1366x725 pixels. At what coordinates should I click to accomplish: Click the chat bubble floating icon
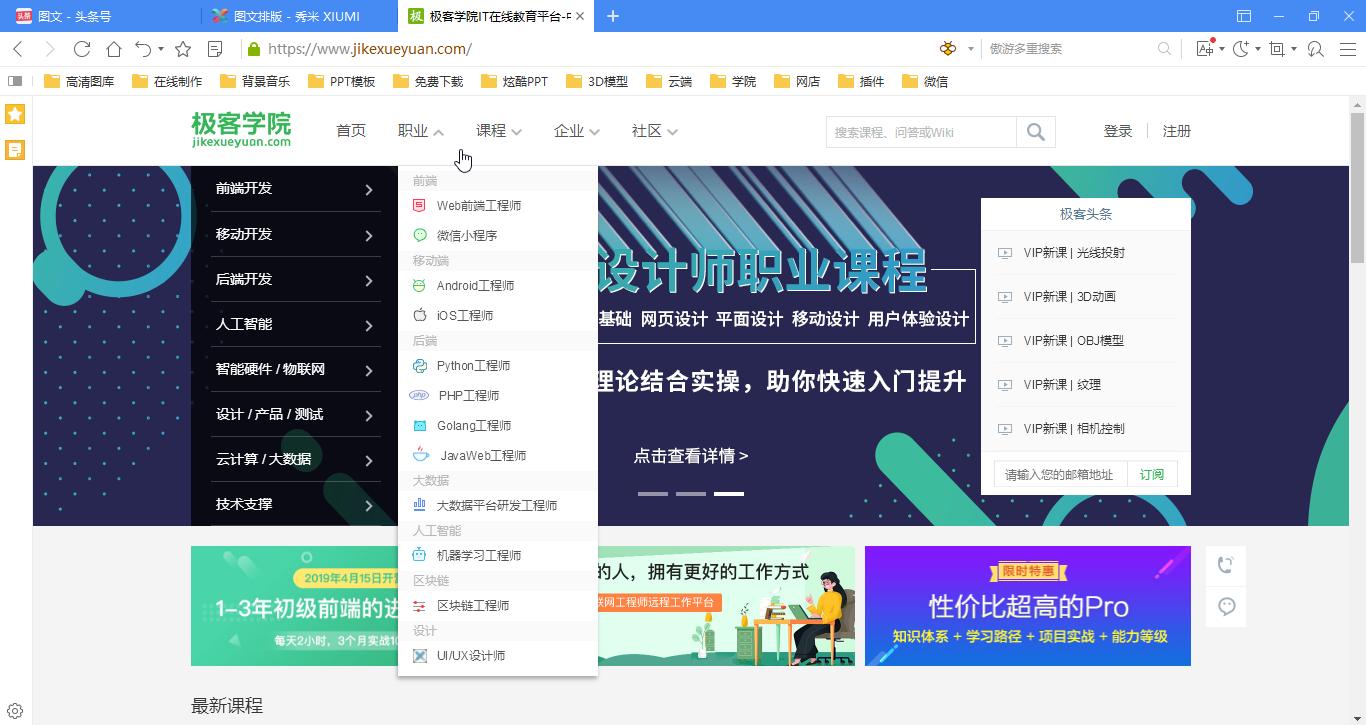1226,606
